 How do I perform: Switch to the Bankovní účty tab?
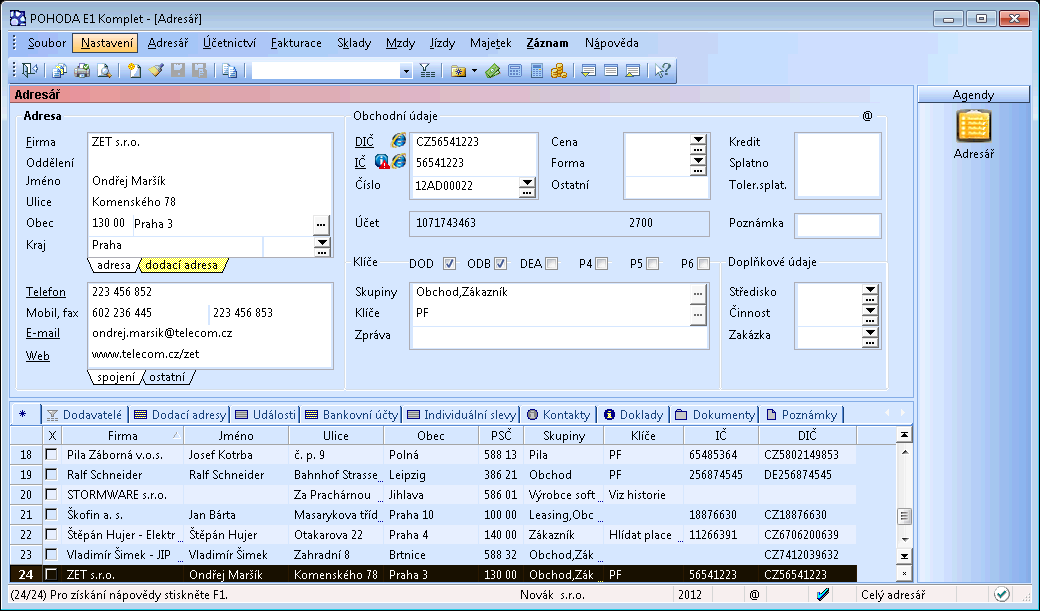(353, 415)
